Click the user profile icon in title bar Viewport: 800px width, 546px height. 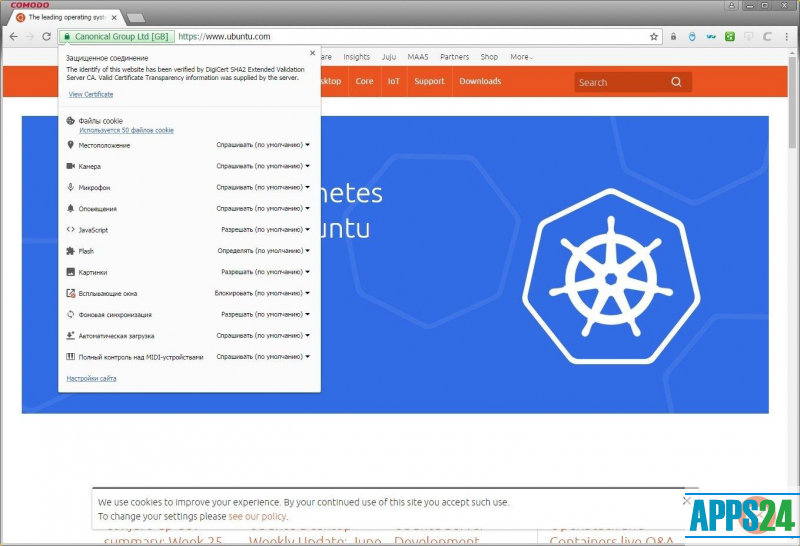click(x=732, y=5)
